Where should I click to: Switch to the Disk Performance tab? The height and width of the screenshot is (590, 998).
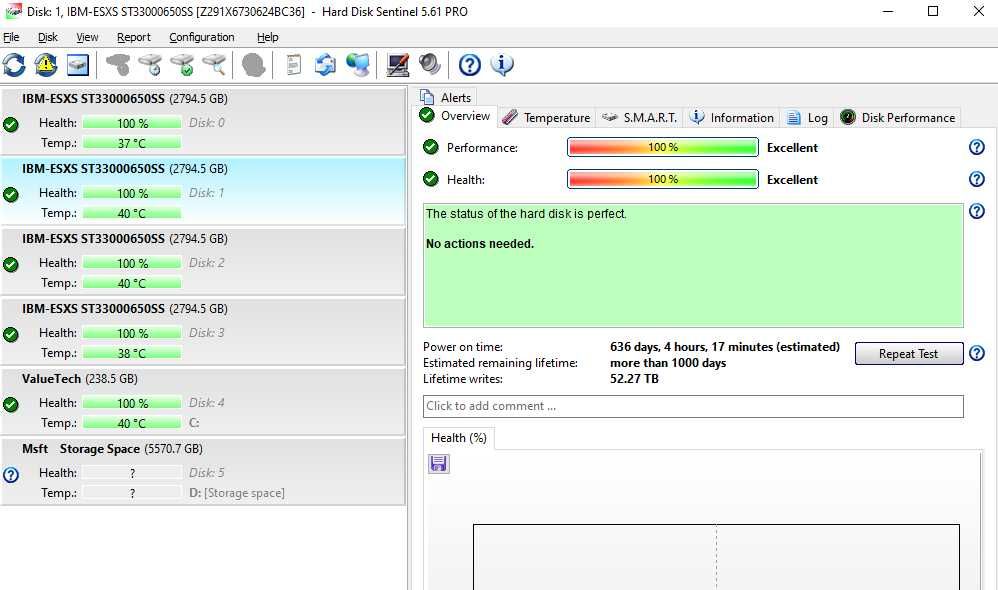pyautogui.click(x=898, y=117)
